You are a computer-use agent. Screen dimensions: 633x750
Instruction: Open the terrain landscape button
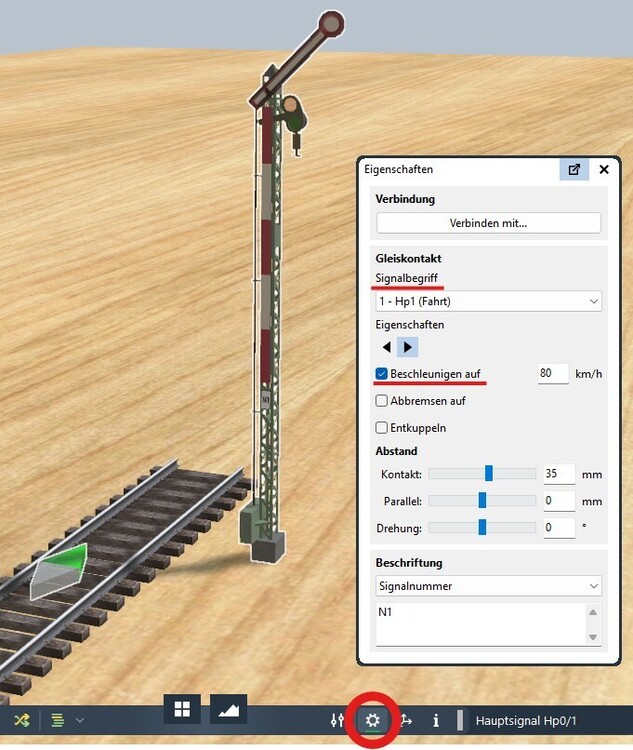coord(229,709)
